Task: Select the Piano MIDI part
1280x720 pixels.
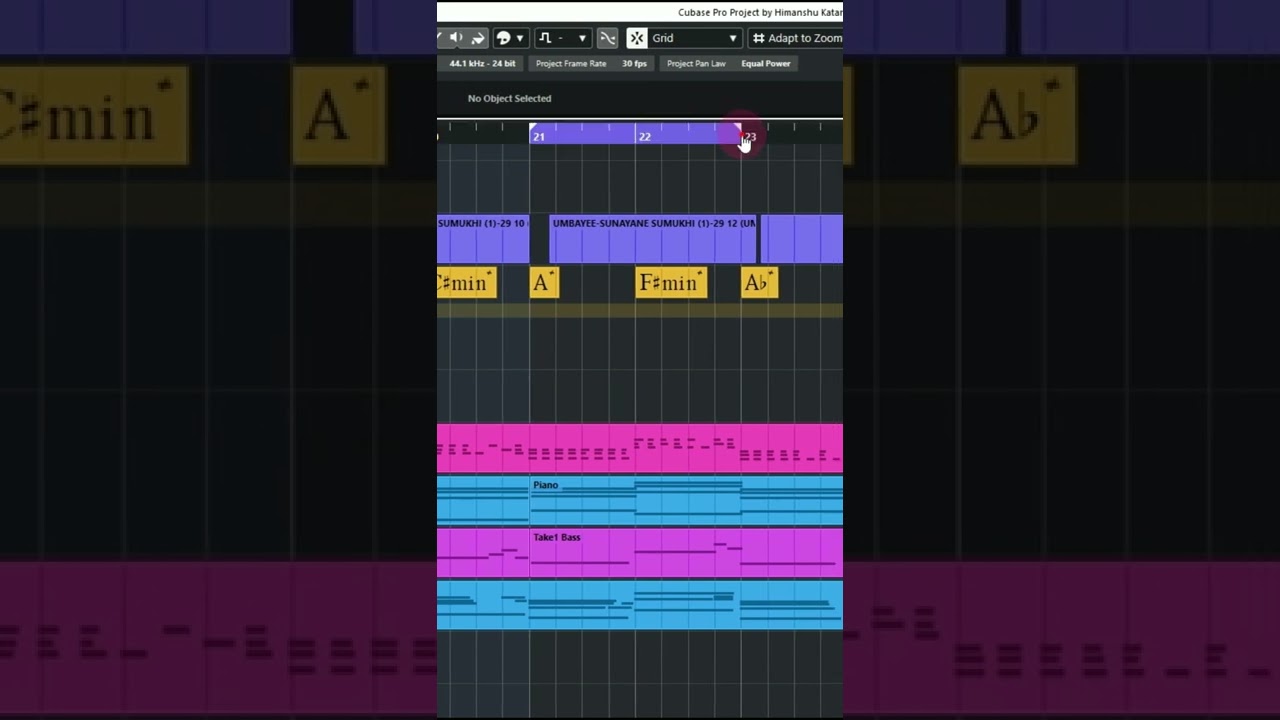Action: pyautogui.click(x=686, y=501)
